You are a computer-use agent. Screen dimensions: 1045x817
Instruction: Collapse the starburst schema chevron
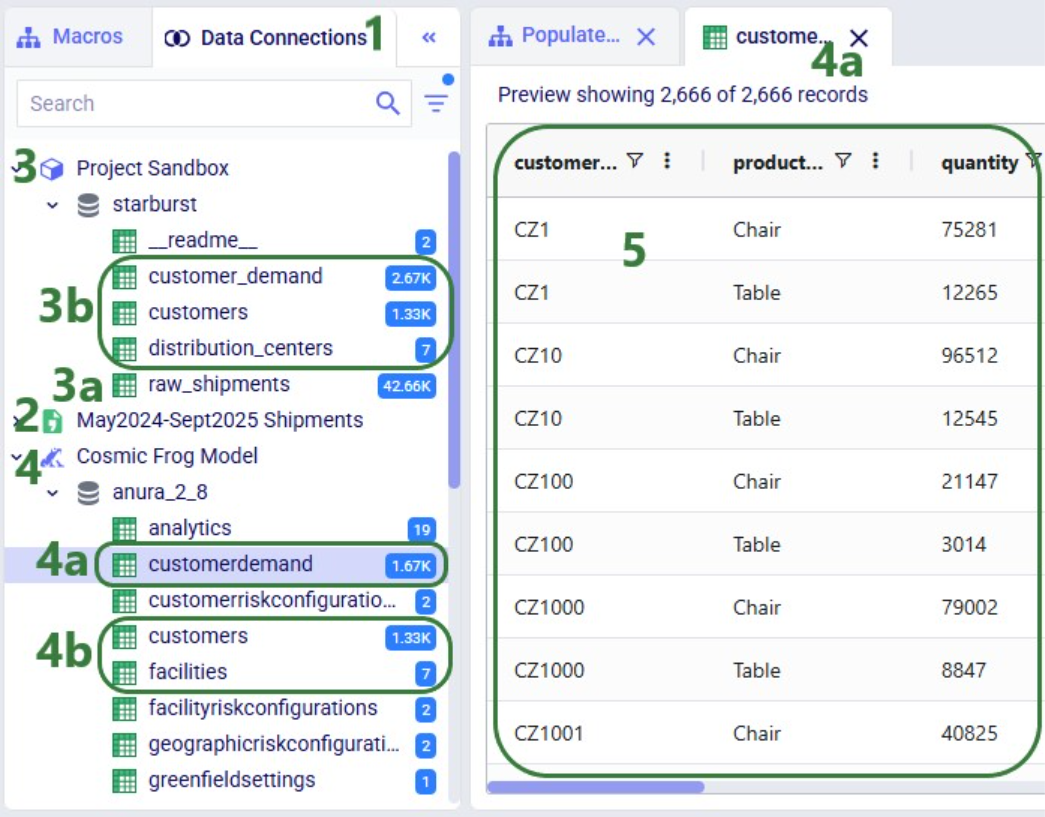[x=53, y=205]
